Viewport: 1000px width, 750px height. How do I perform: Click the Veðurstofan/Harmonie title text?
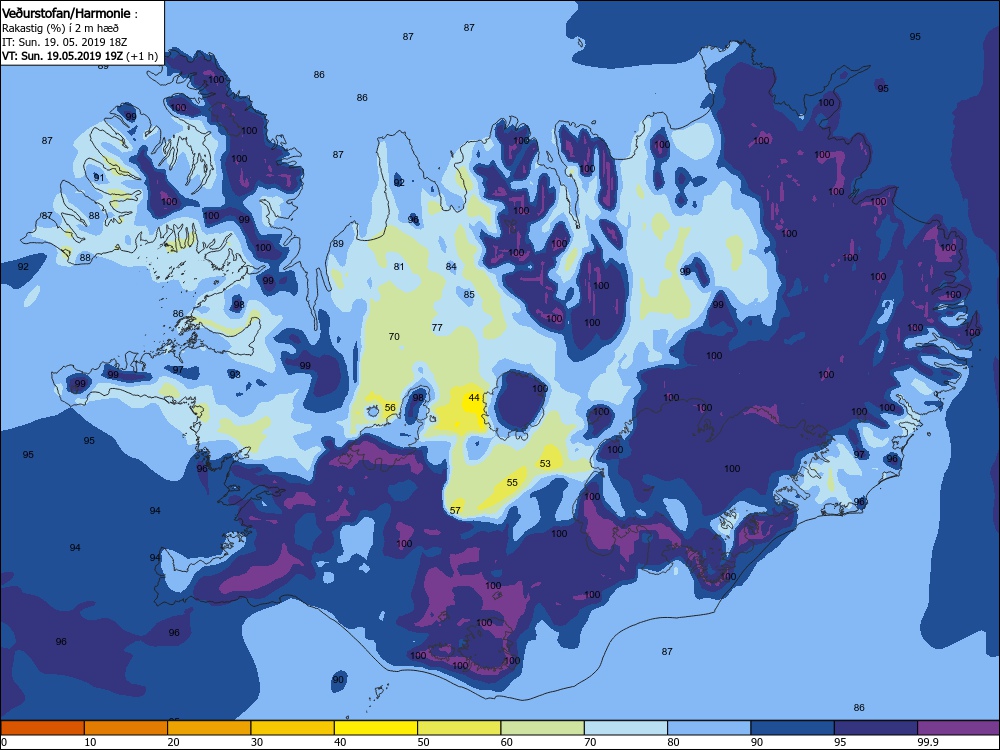click(x=66, y=13)
